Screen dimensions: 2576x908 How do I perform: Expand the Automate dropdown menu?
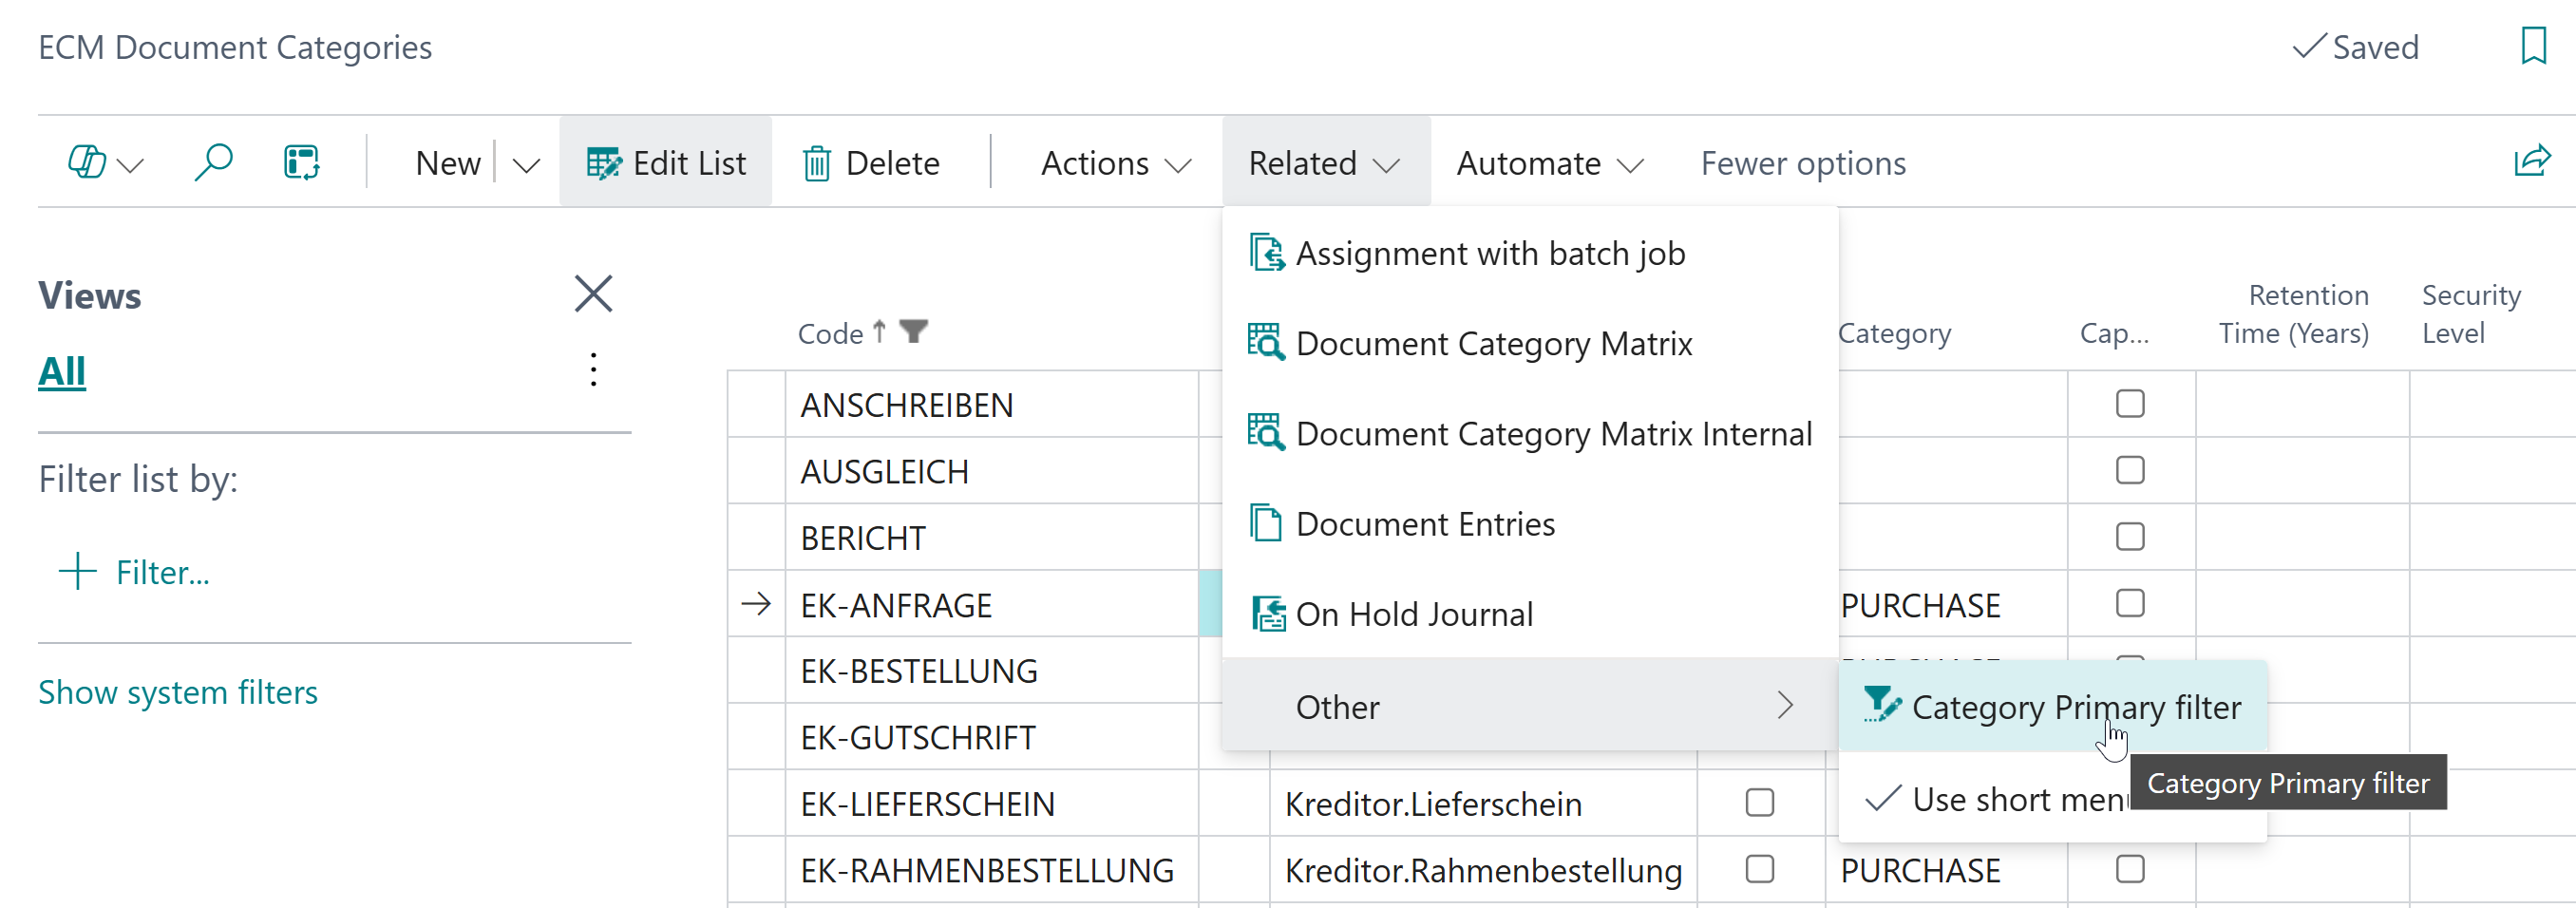1548,163
